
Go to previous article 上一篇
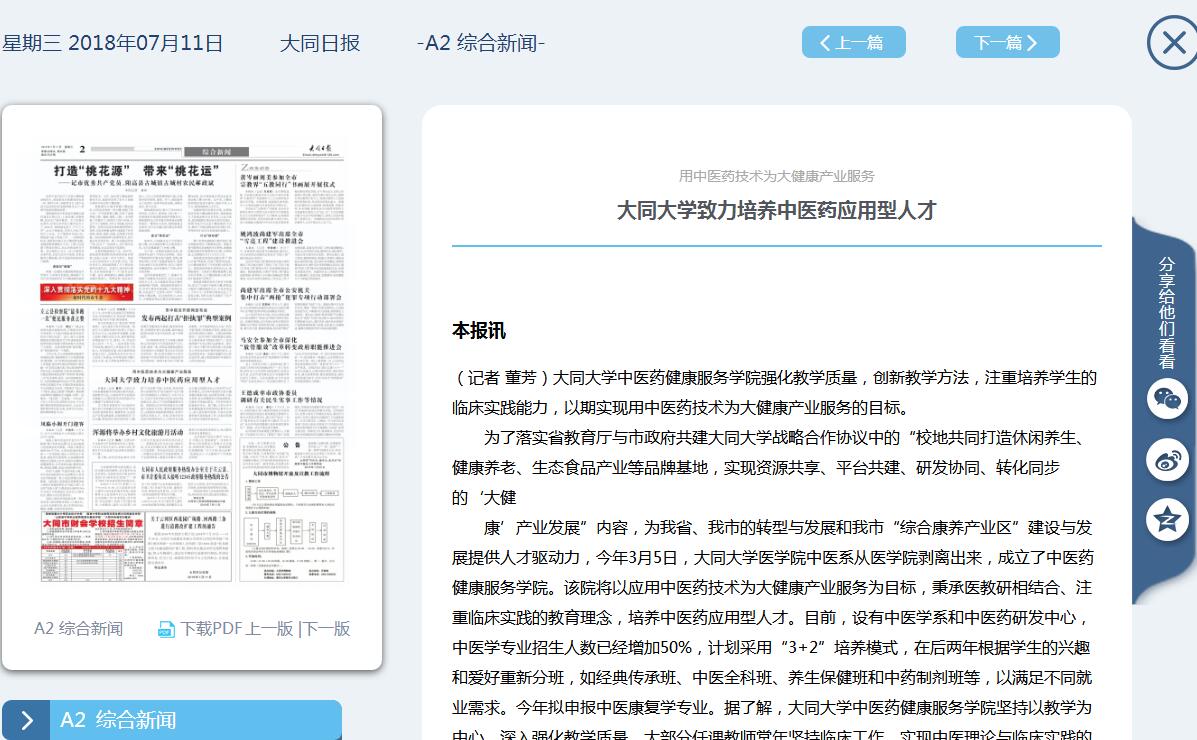coord(853,42)
